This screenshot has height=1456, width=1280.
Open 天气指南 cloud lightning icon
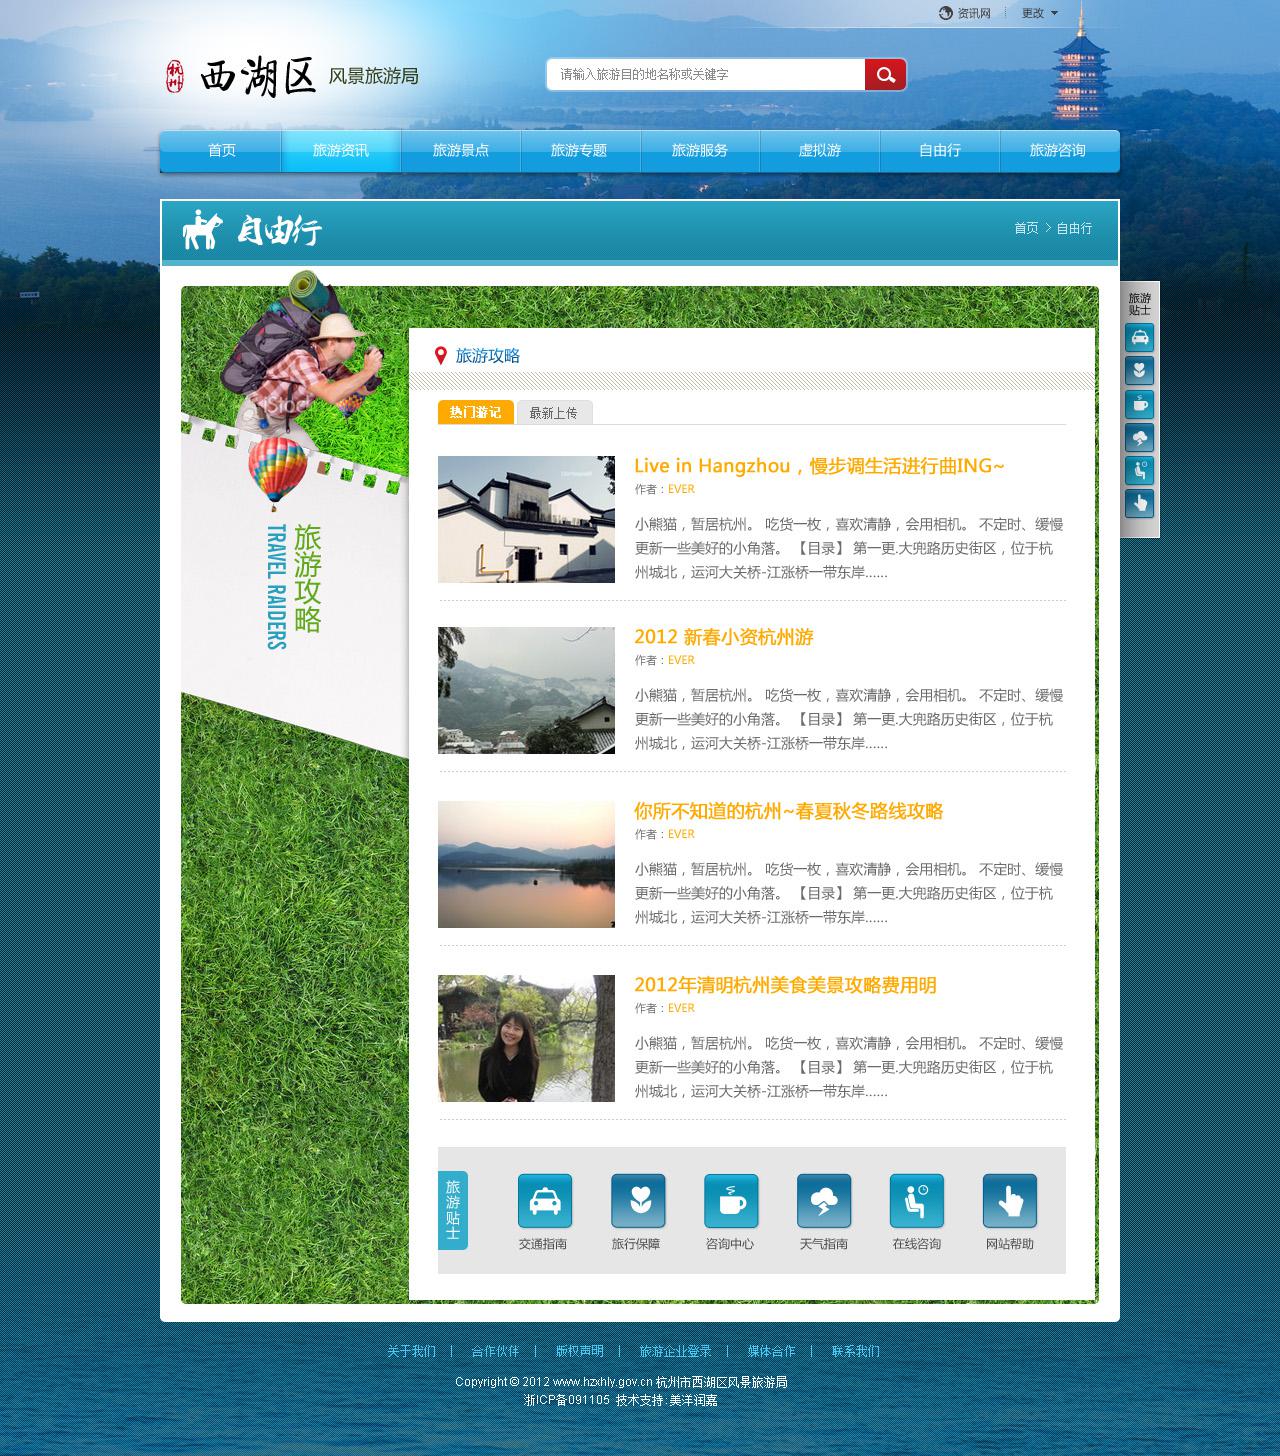(x=824, y=1201)
